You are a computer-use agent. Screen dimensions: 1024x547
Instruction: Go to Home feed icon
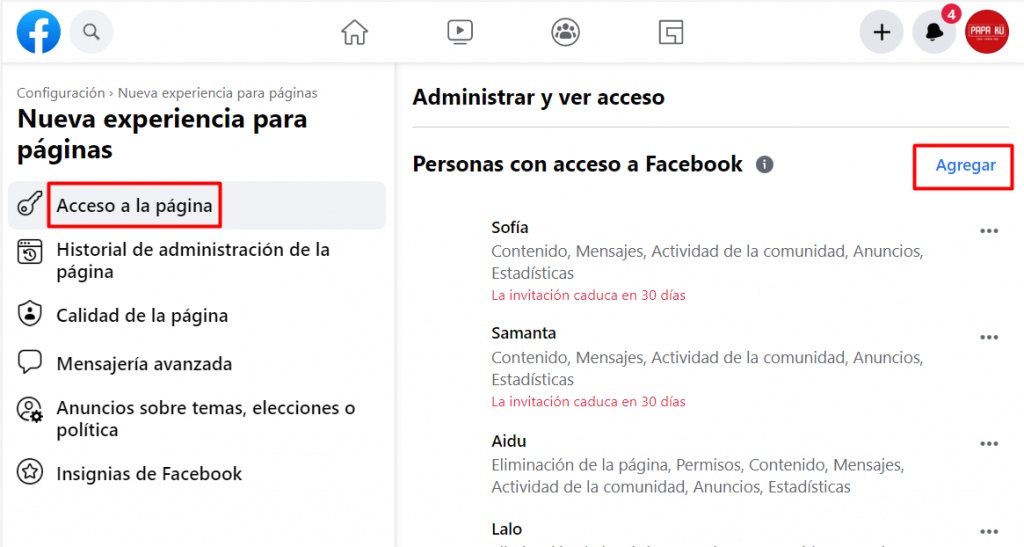coord(354,32)
